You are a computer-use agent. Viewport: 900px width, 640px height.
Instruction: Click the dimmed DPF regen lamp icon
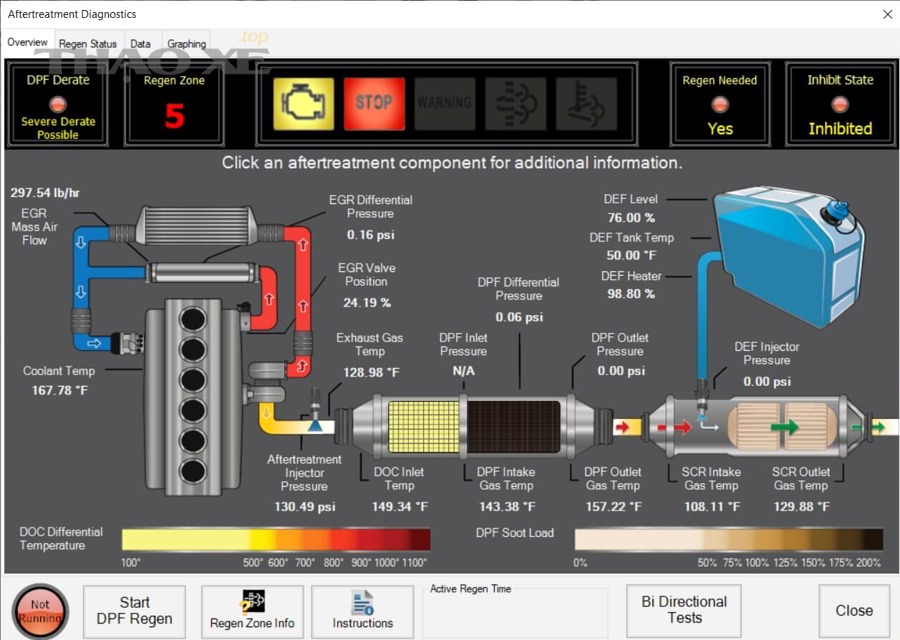click(515, 104)
